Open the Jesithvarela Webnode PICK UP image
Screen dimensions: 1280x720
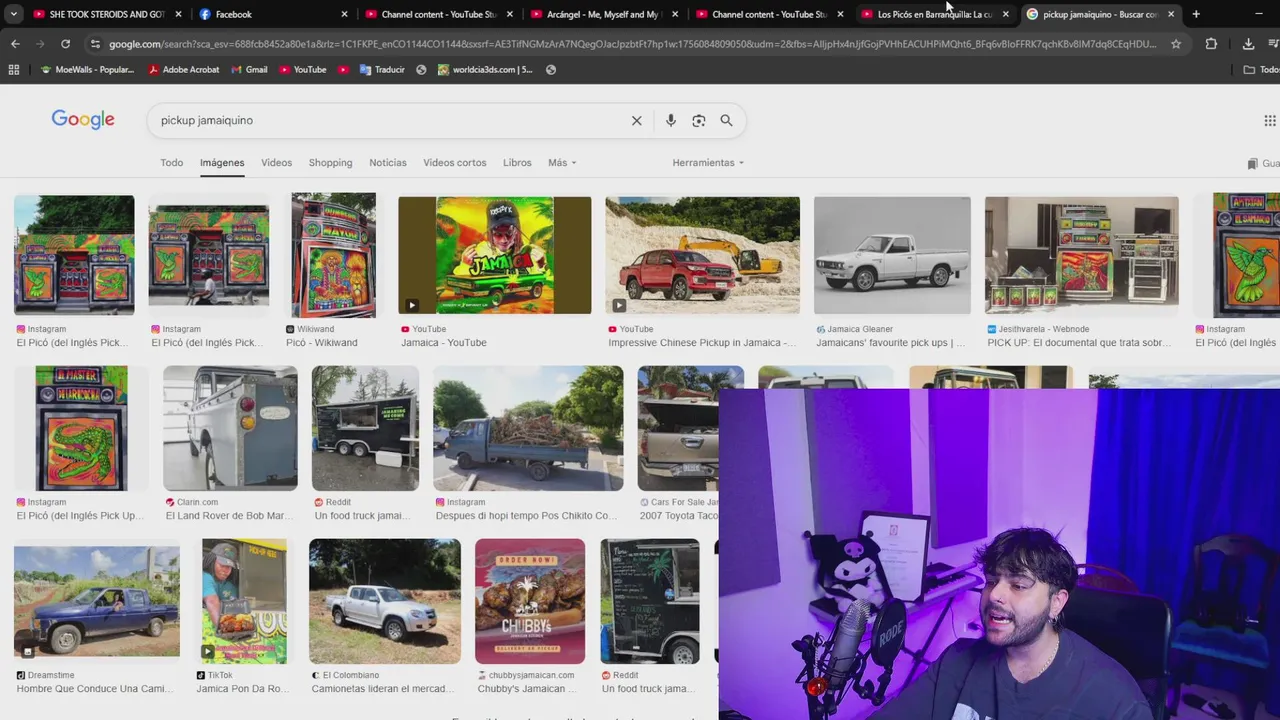(1081, 255)
